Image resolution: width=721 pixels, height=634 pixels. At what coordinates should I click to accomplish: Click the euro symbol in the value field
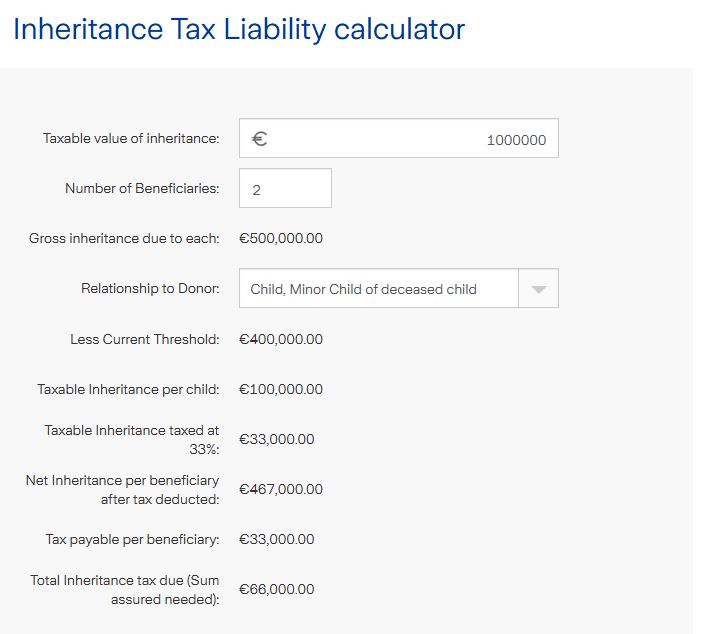[259, 139]
